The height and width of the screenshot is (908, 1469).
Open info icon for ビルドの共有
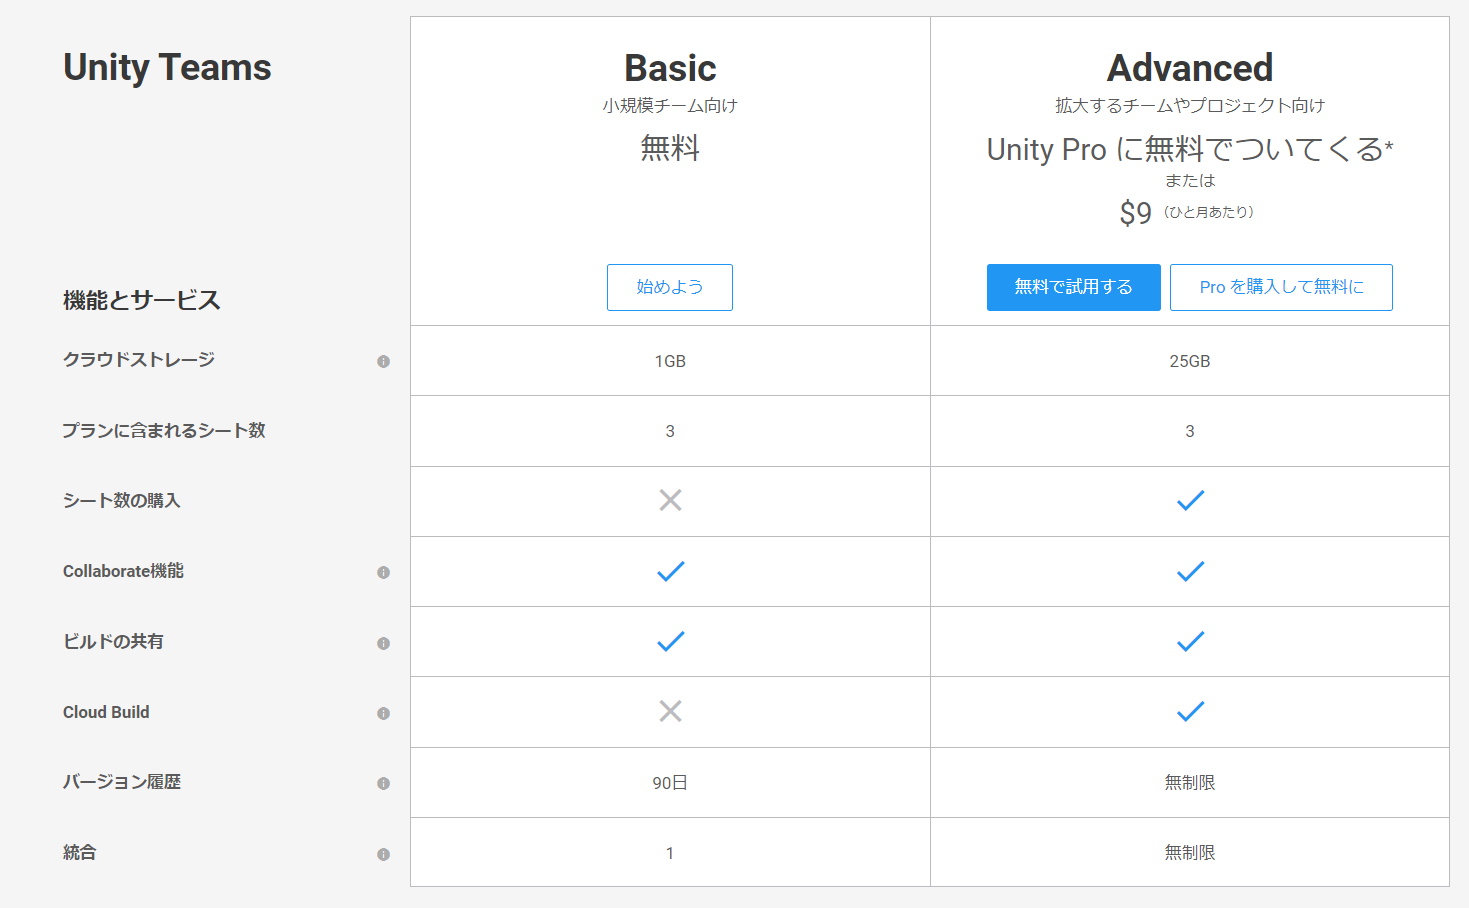point(383,643)
